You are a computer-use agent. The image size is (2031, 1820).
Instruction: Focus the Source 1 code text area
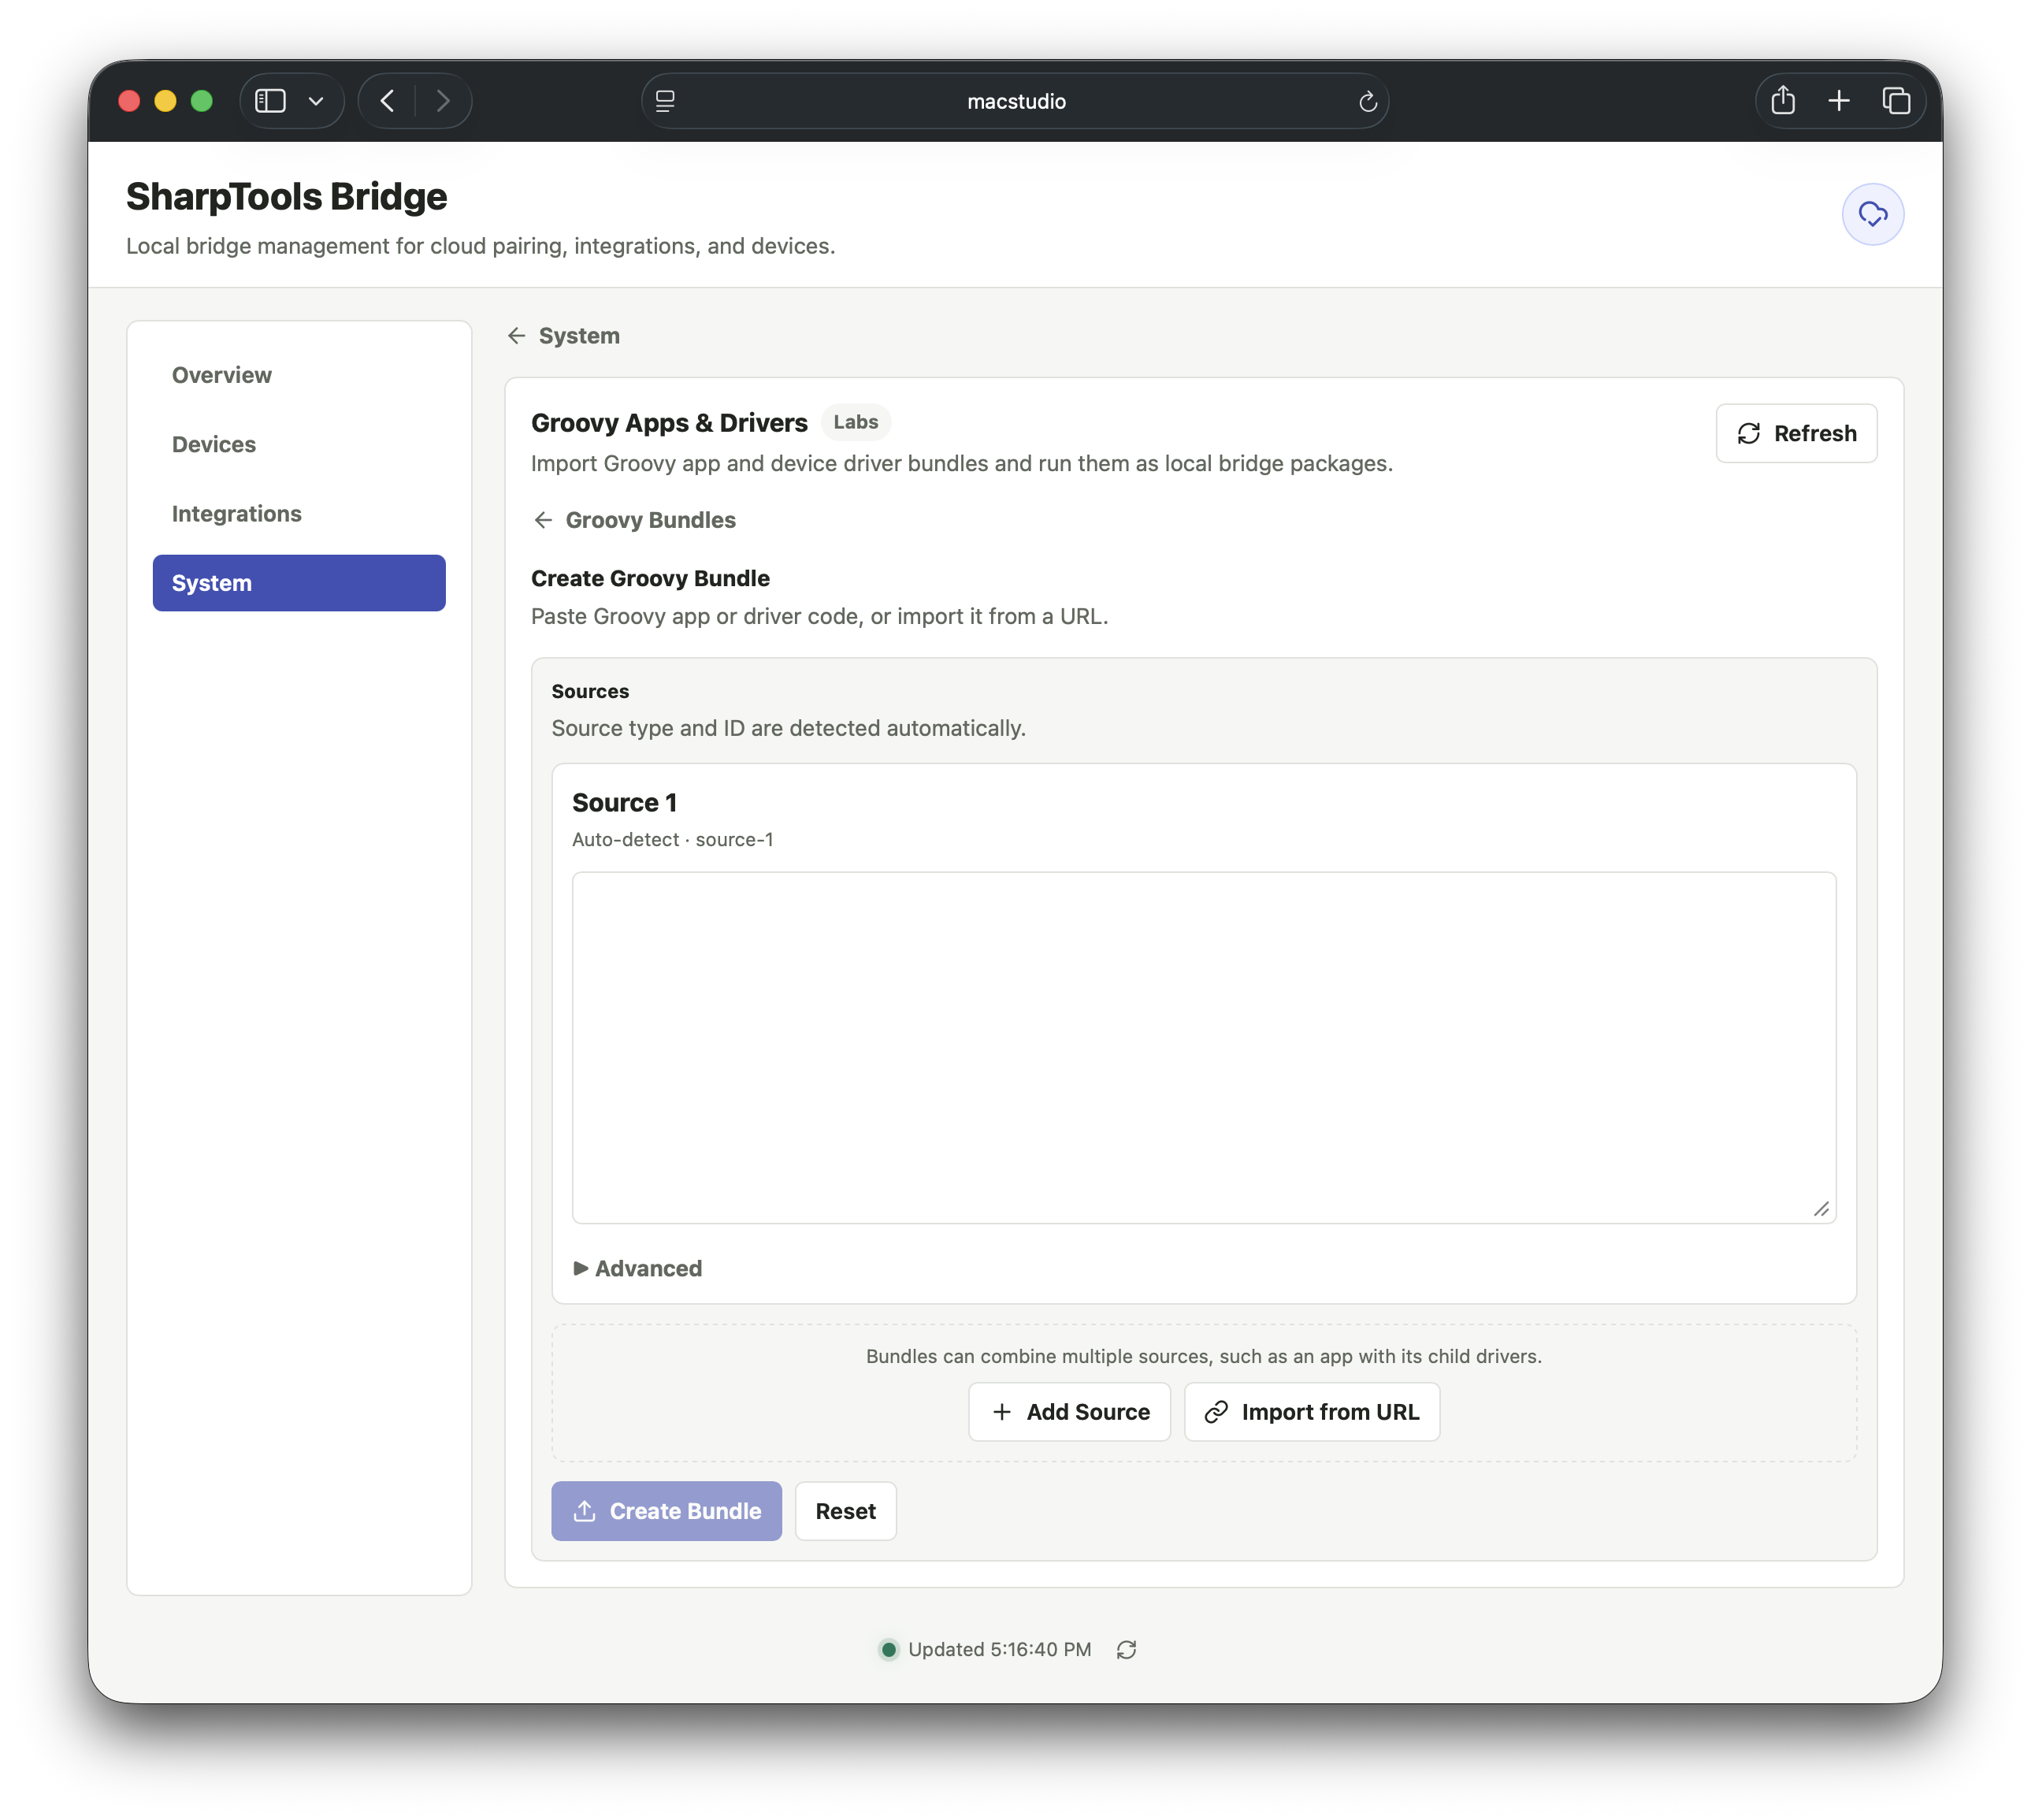[1203, 1047]
